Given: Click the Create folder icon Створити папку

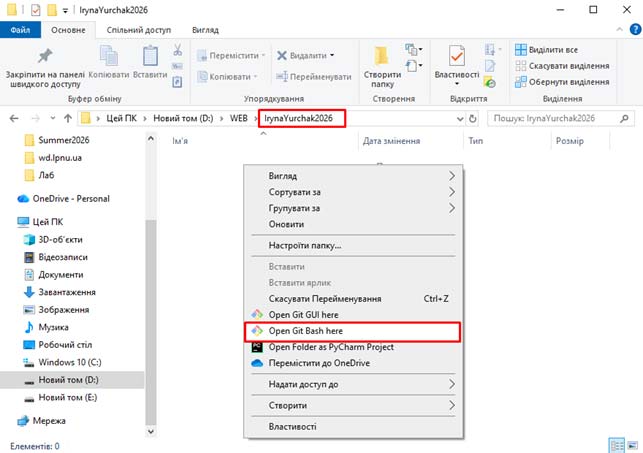Looking at the screenshot, I should (x=381, y=56).
